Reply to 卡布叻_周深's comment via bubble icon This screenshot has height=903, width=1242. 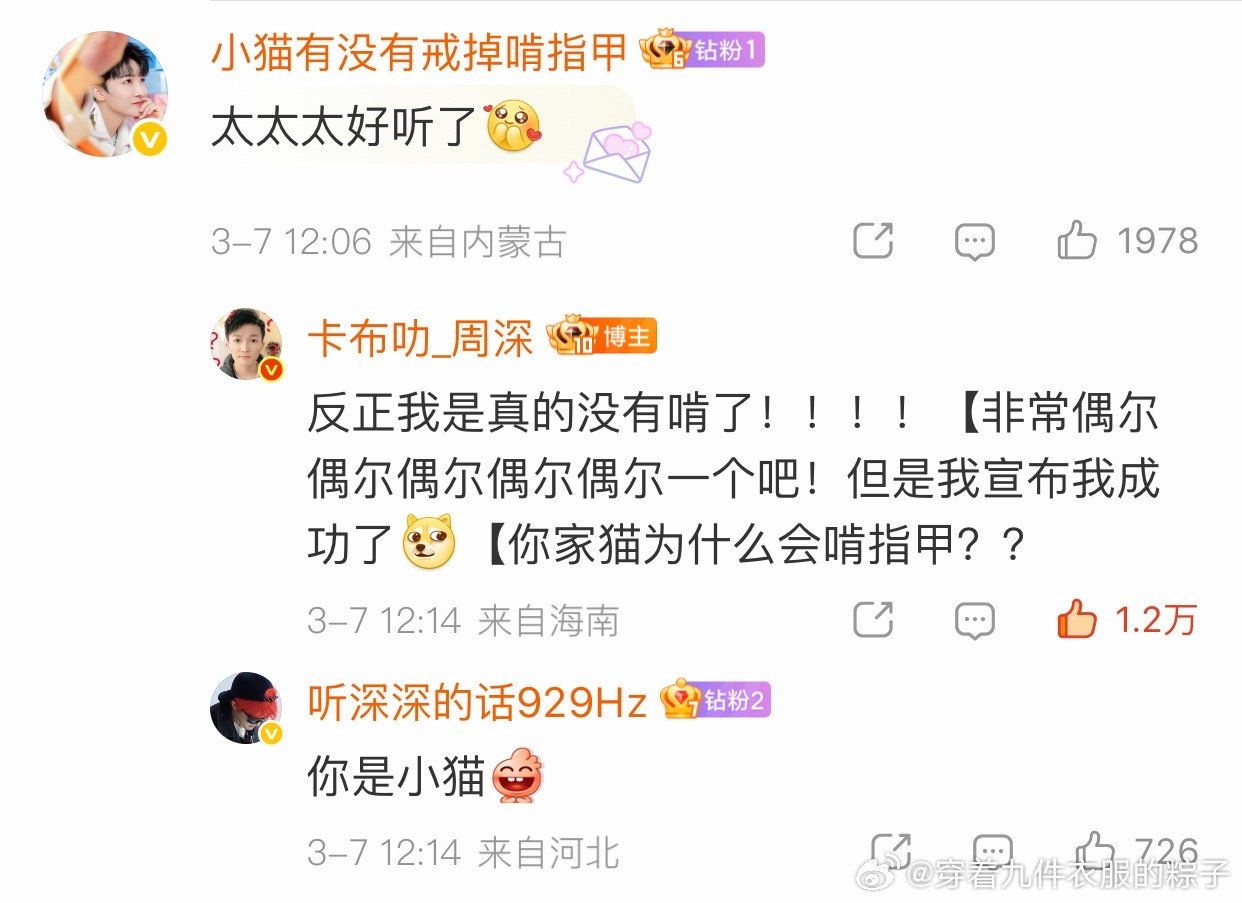(974, 621)
